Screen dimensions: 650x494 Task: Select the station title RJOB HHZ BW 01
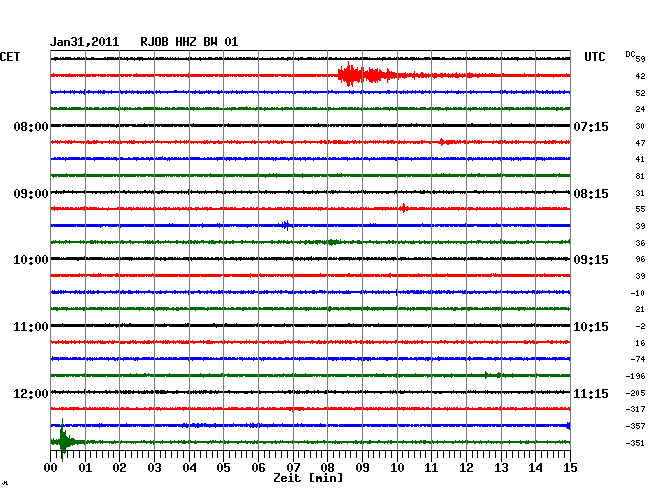(189, 42)
